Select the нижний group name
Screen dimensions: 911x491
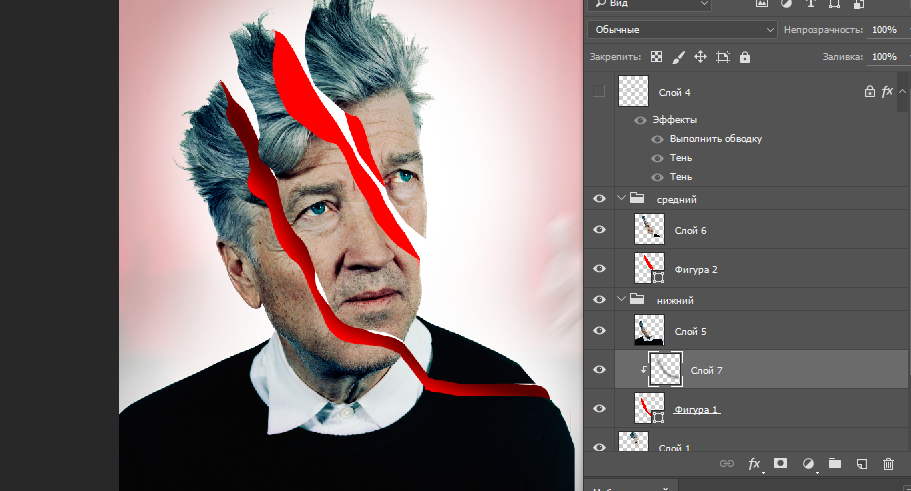(675, 301)
